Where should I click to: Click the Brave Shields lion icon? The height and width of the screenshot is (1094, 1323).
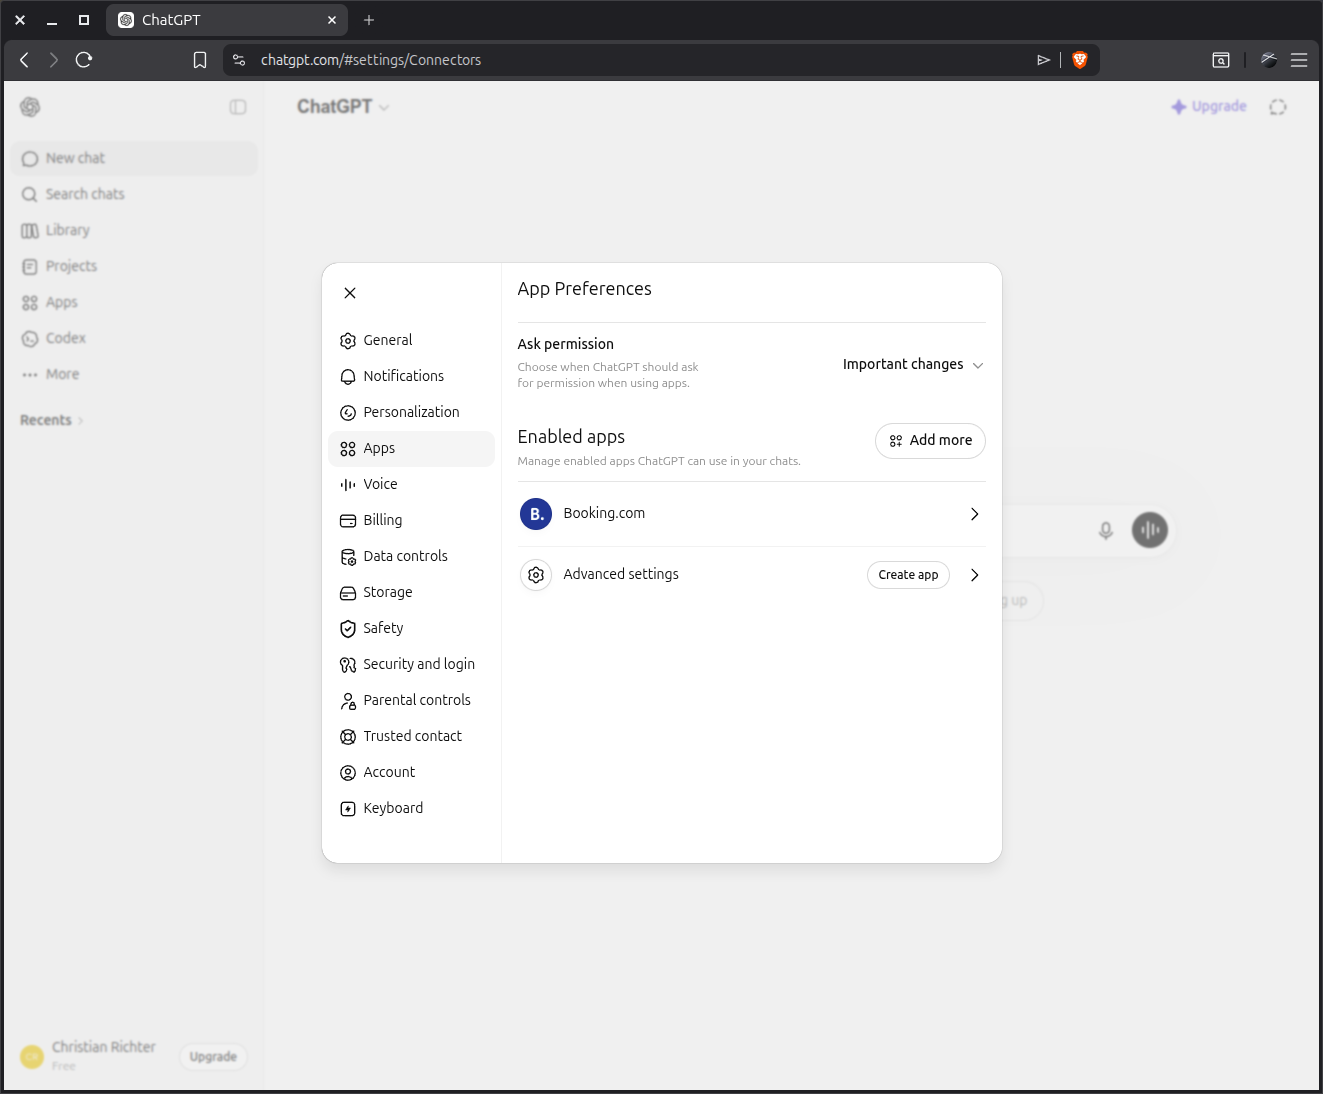[x=1080, y=60]
